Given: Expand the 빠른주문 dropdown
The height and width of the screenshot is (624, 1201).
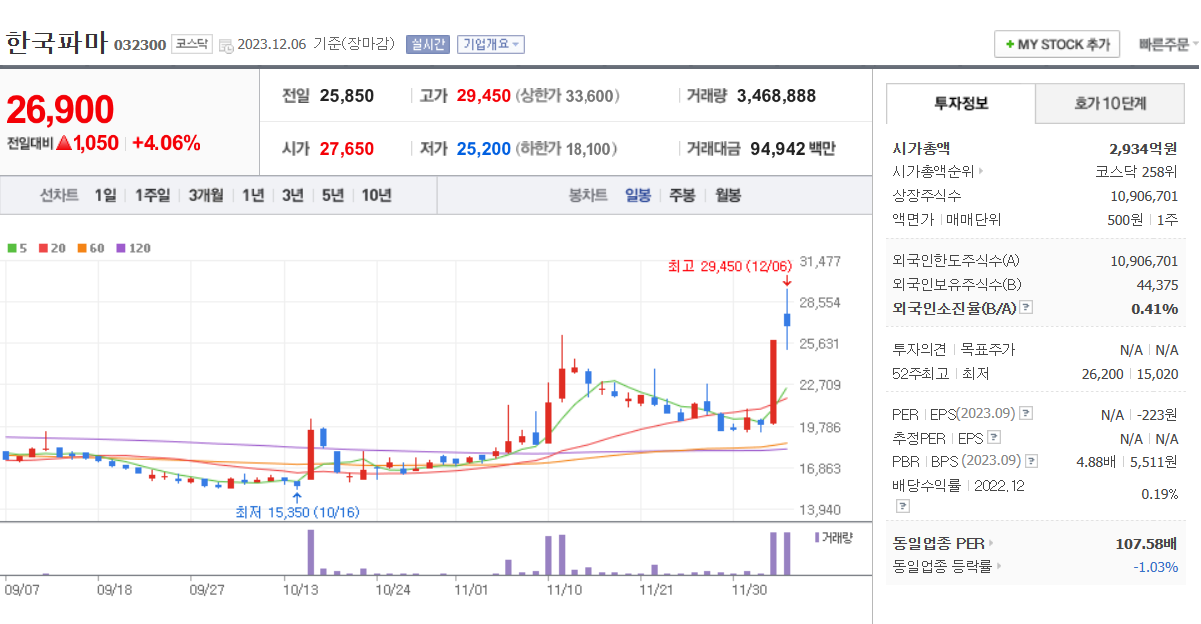Looking at the screenshot, I should click(1169, 45).
